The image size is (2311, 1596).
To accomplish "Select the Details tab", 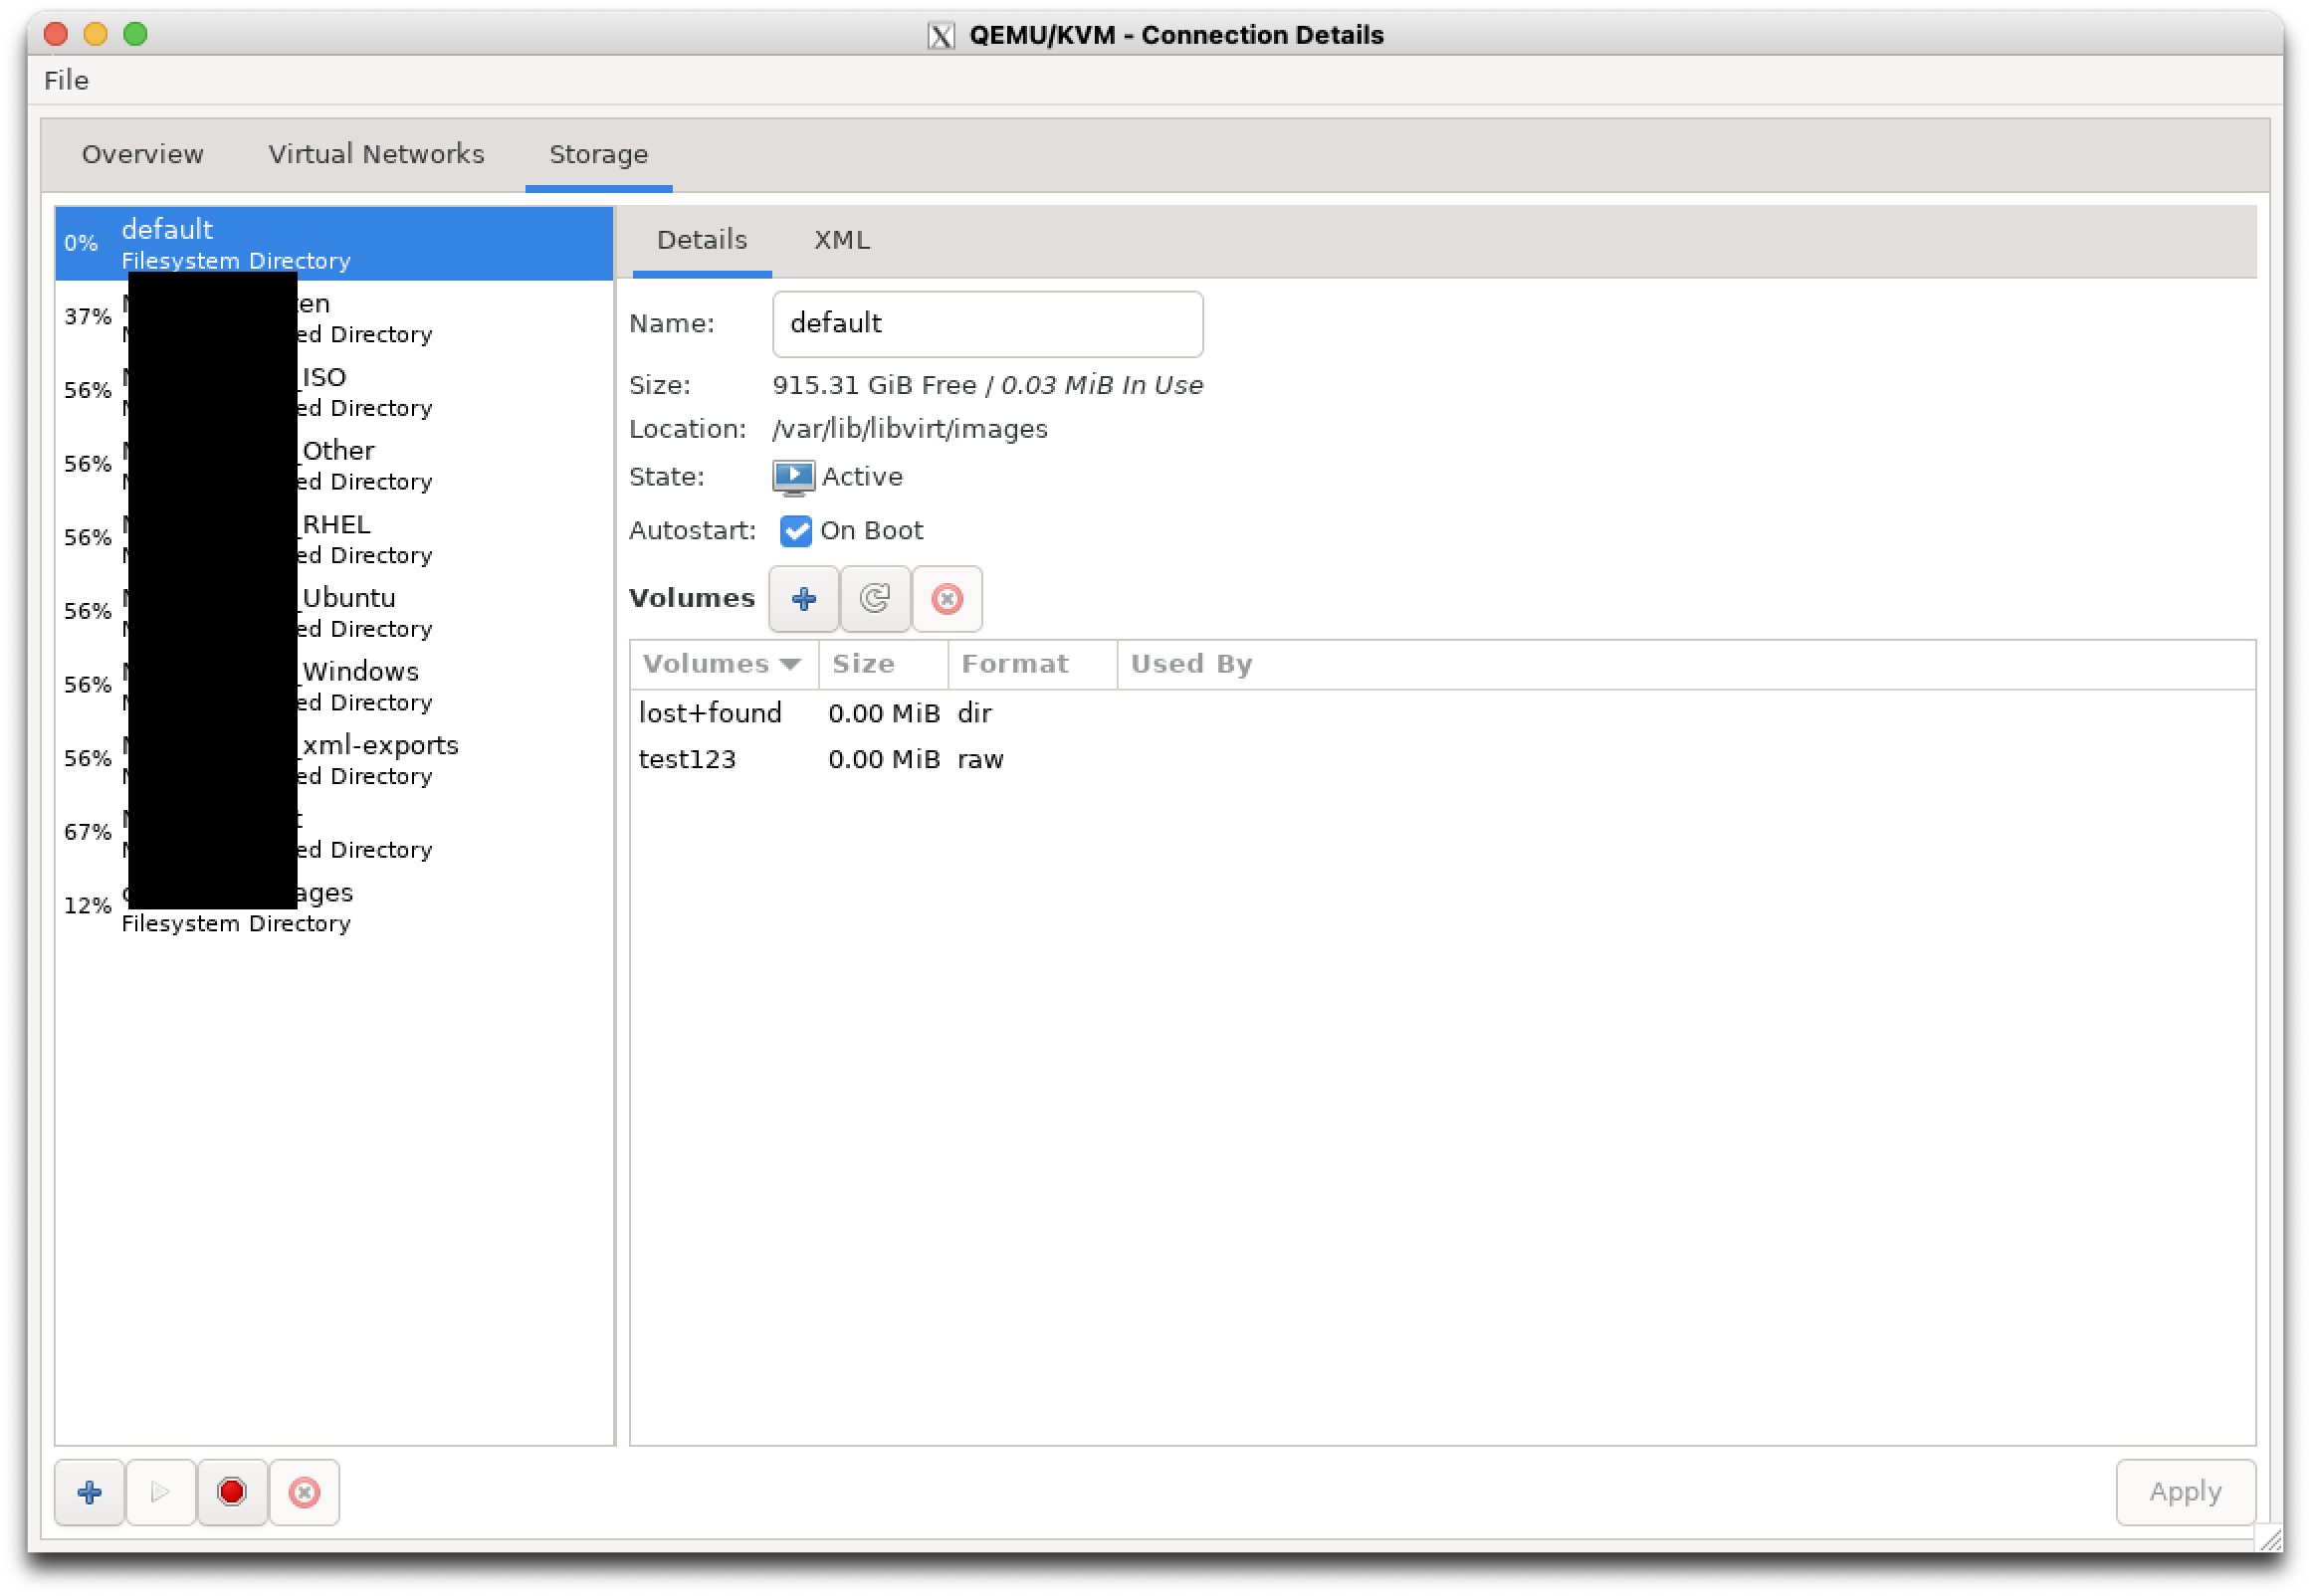I will 701,240.
